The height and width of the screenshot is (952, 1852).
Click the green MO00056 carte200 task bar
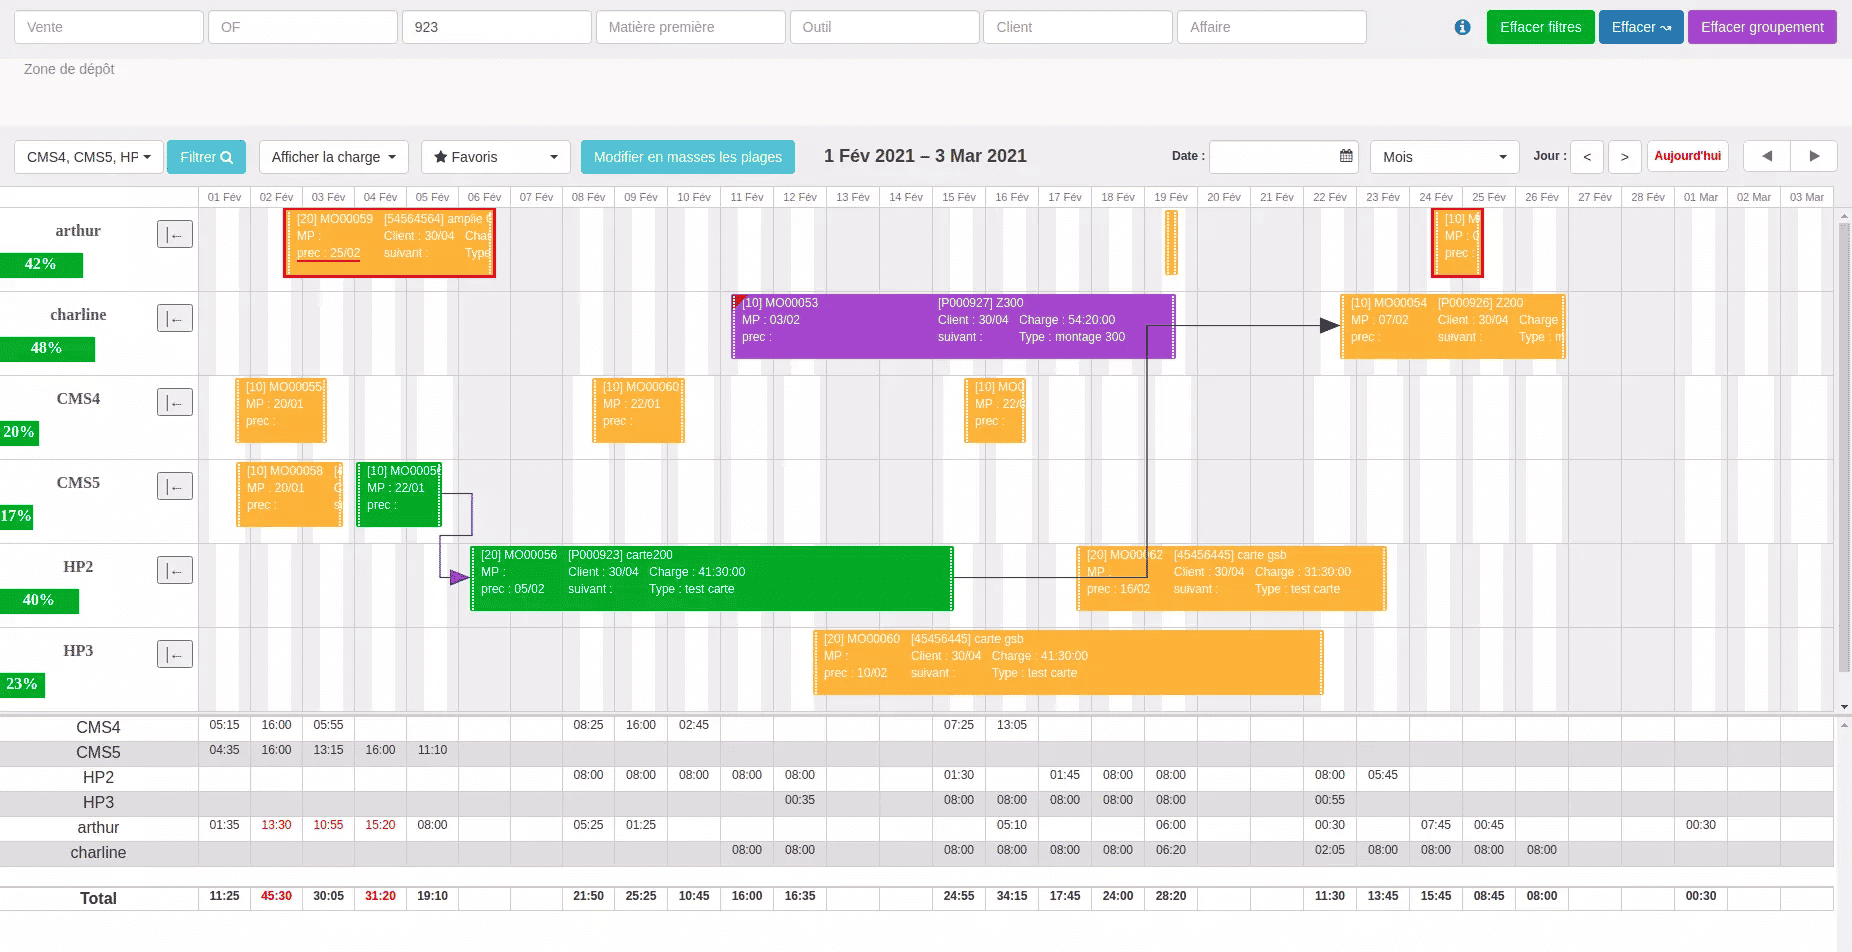710,577
